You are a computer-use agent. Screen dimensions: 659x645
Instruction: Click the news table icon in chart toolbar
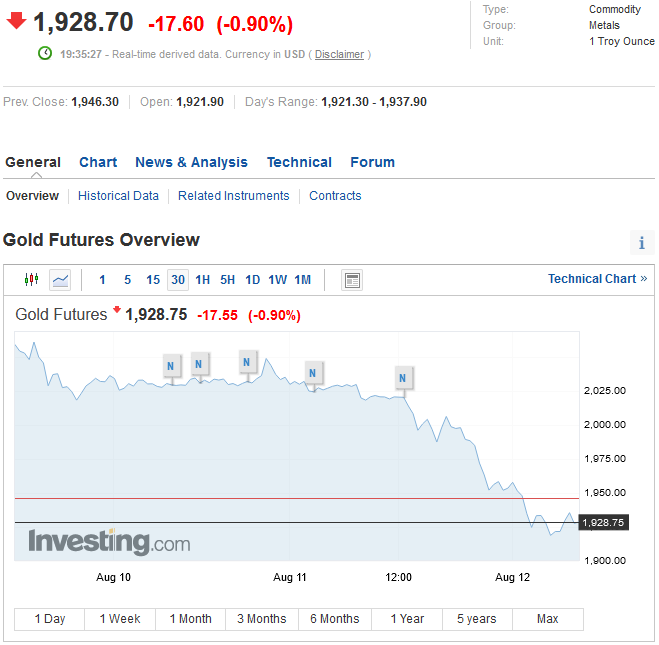[352, 280]
